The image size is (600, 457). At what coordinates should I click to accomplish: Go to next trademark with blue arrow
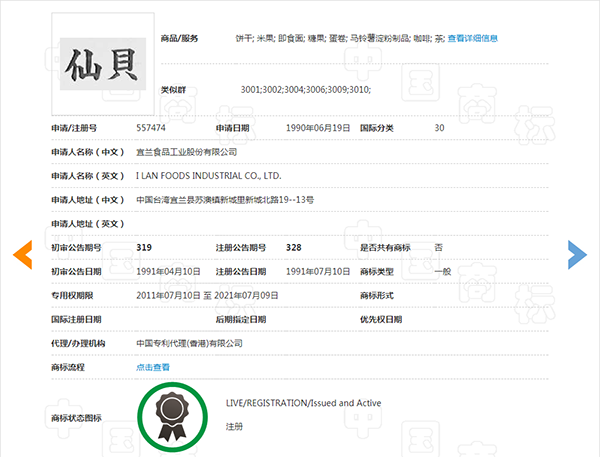[x=577, y=255]
